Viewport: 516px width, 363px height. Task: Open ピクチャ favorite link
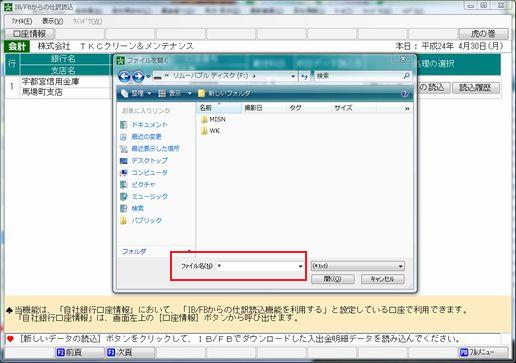pyautogui.click(x=138, y=185)
